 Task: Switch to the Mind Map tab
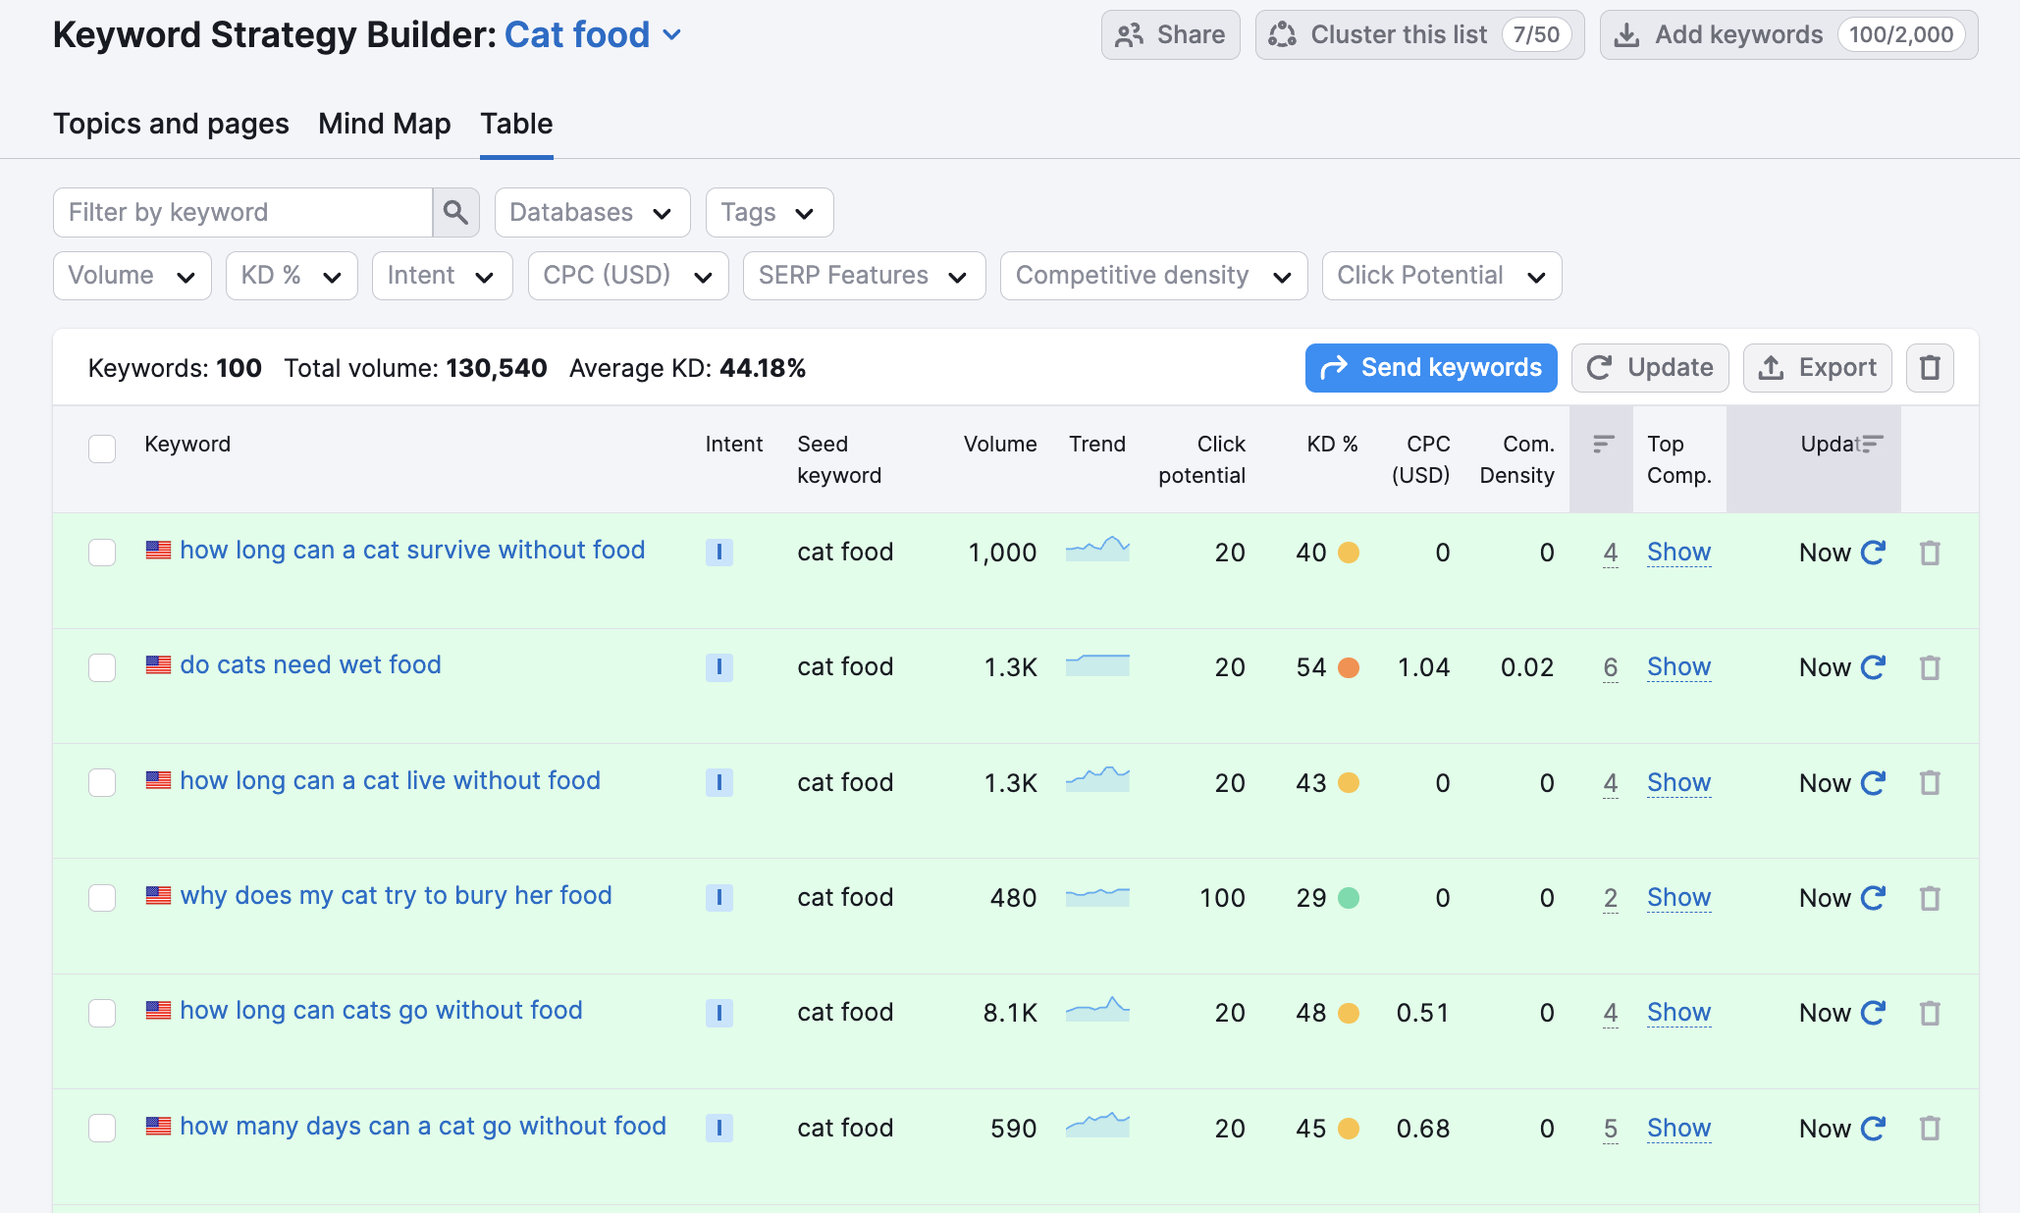pyautogui.click(x=384, y=124)
